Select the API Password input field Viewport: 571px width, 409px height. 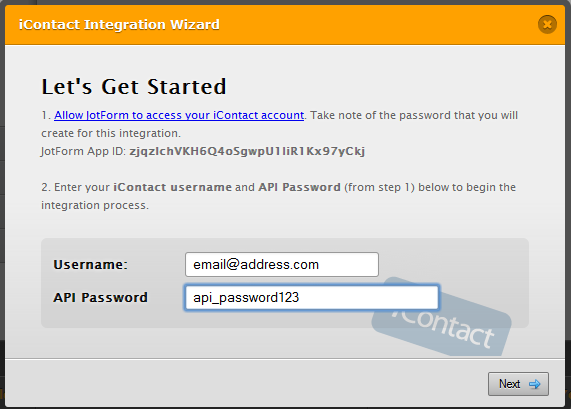pyautogui.click(x=312, y=298)
